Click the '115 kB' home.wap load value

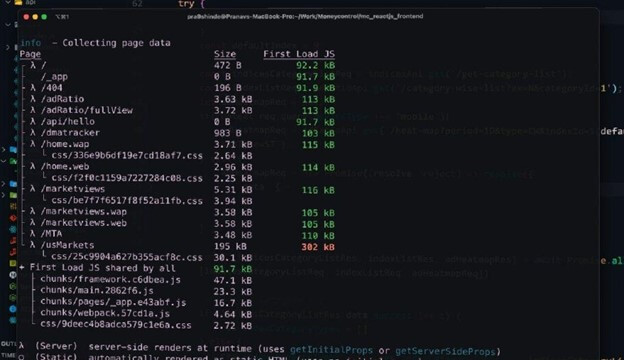tap(318, 145)
